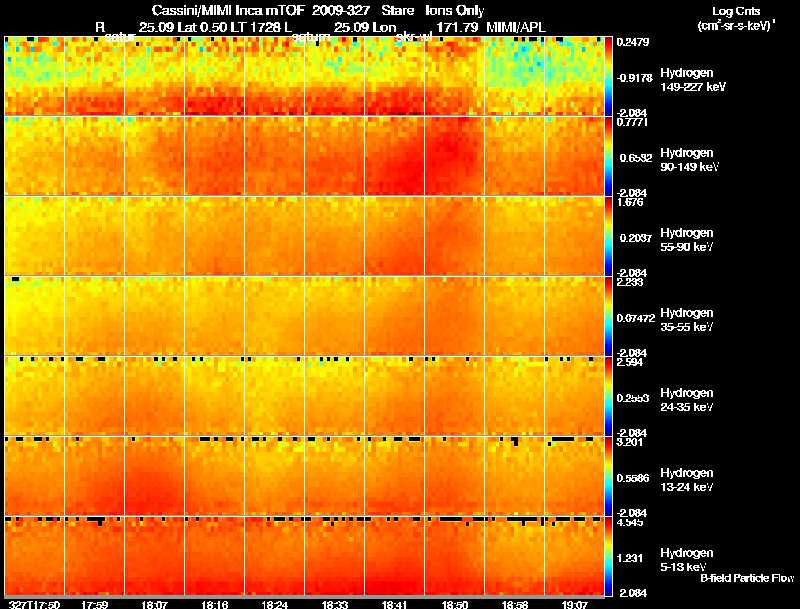Click the '17:59' time axis label
The width and height of the screenshot is (800, 609).
[94, 604]
